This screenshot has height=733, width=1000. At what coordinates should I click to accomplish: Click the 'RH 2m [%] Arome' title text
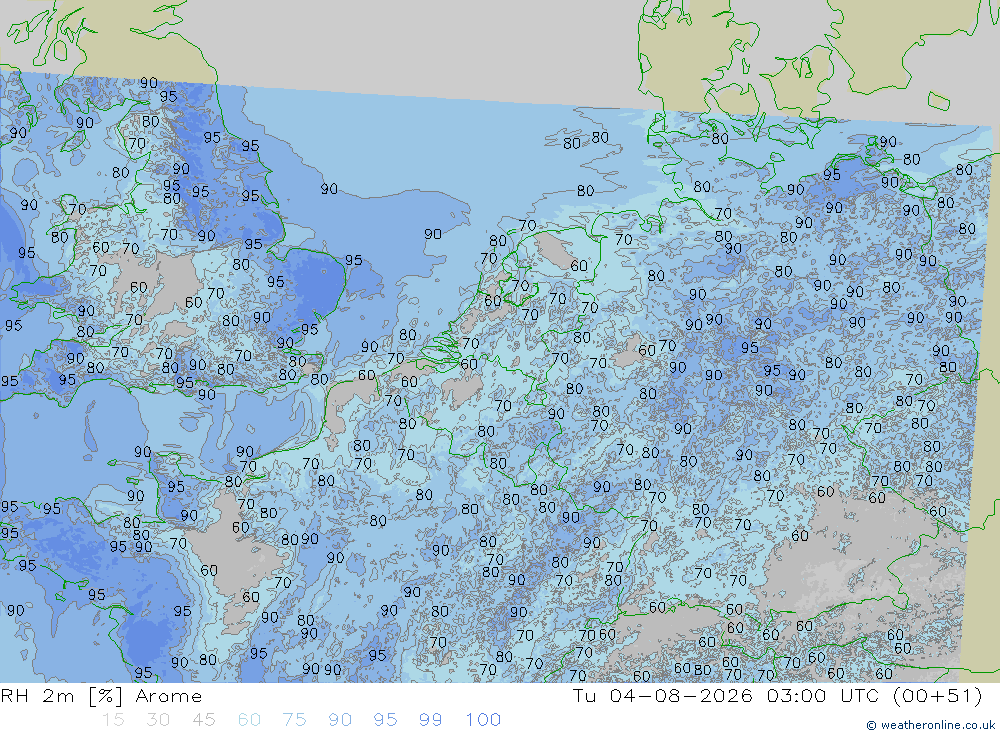[x=101, y=696]
